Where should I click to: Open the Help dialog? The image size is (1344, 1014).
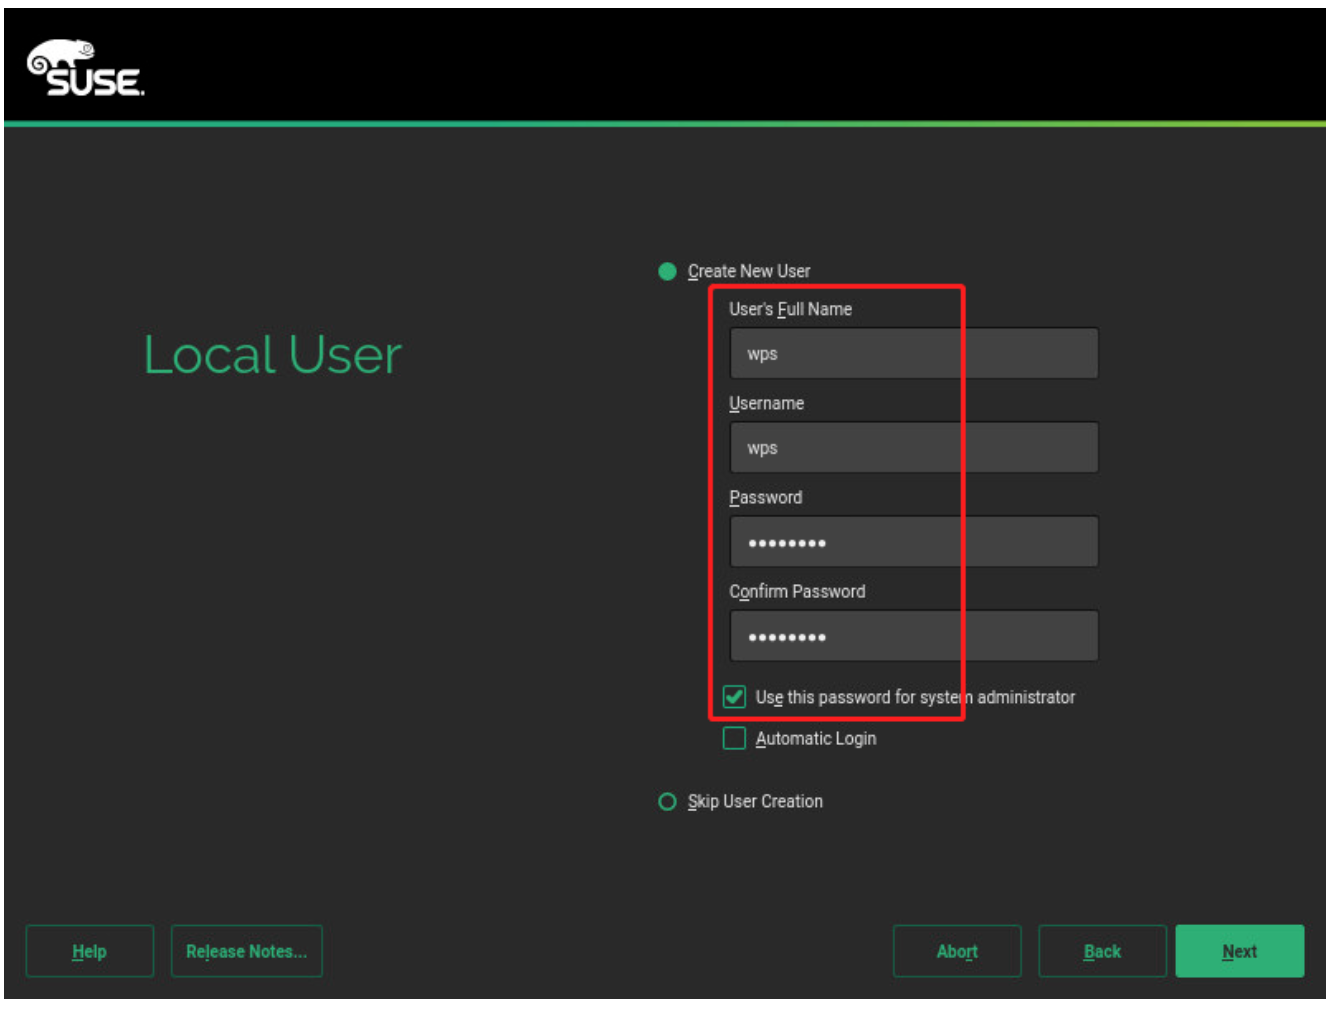(x=89, y=952)
